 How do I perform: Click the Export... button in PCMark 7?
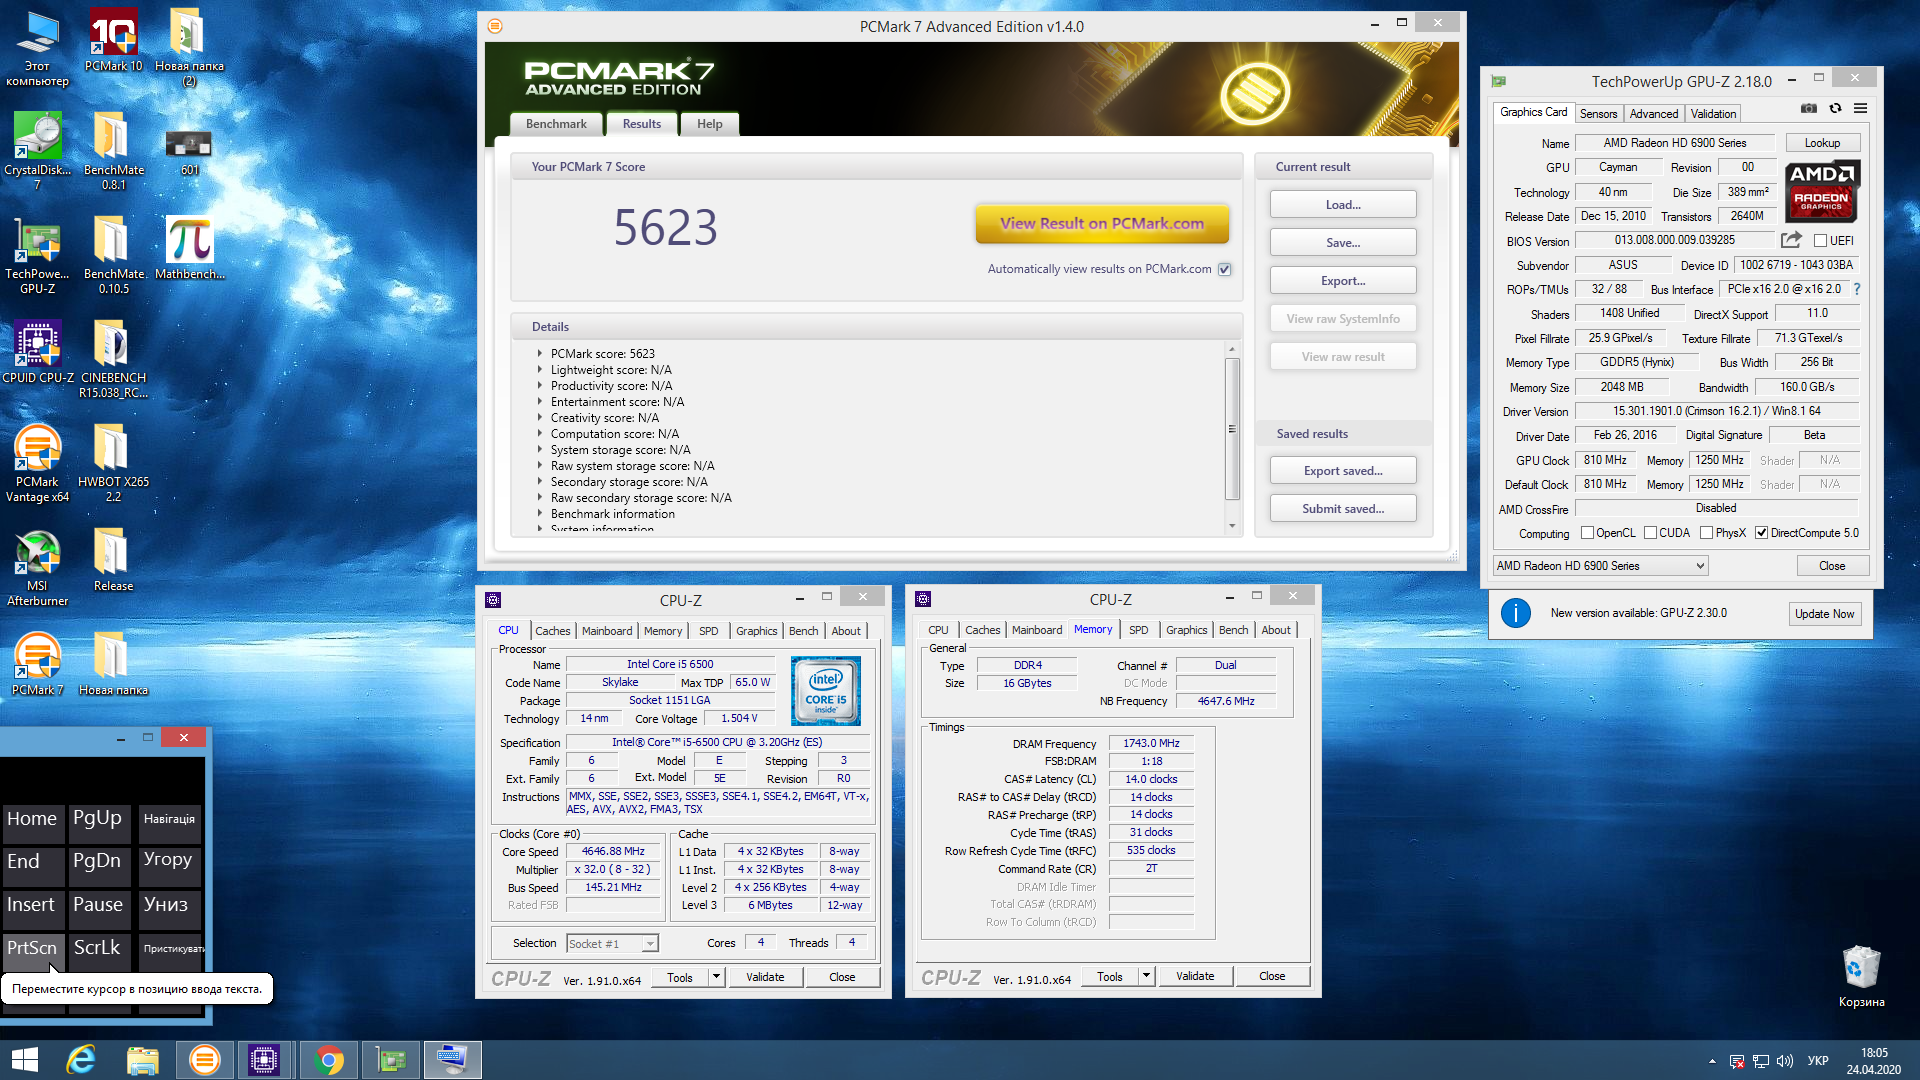click(x=1343, y=281)
